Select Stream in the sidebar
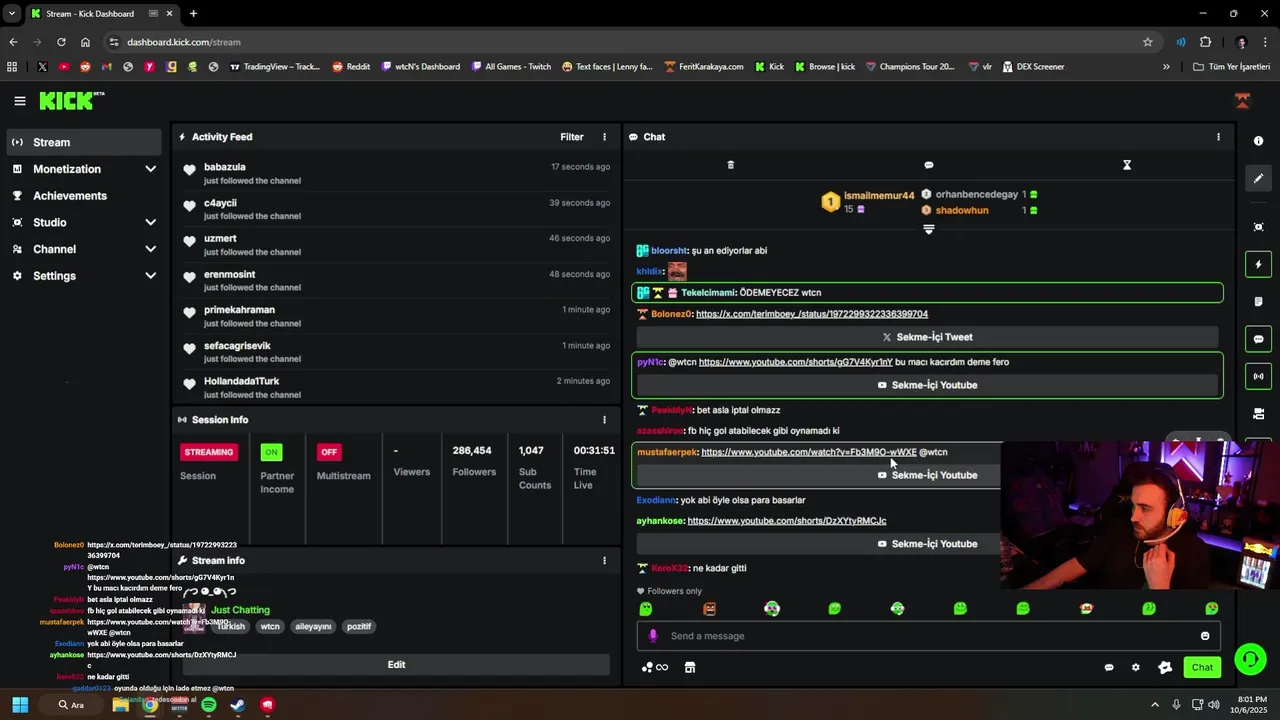This screenshot has height=720, width=1280. click(x=84, y=142)
